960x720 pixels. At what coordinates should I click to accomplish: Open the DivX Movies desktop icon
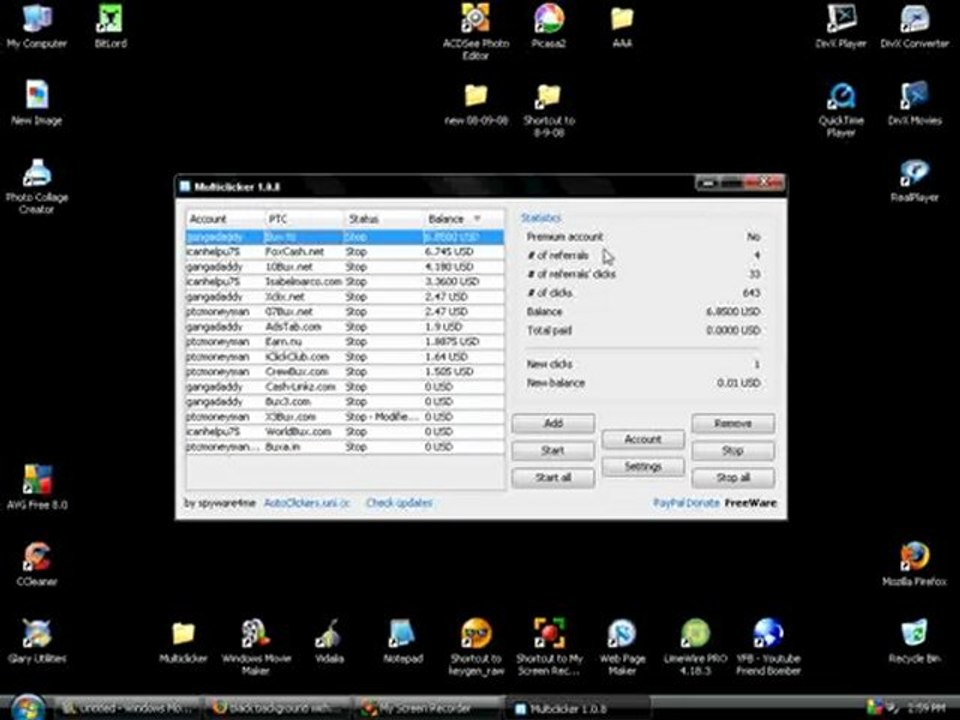coord(915,103)
